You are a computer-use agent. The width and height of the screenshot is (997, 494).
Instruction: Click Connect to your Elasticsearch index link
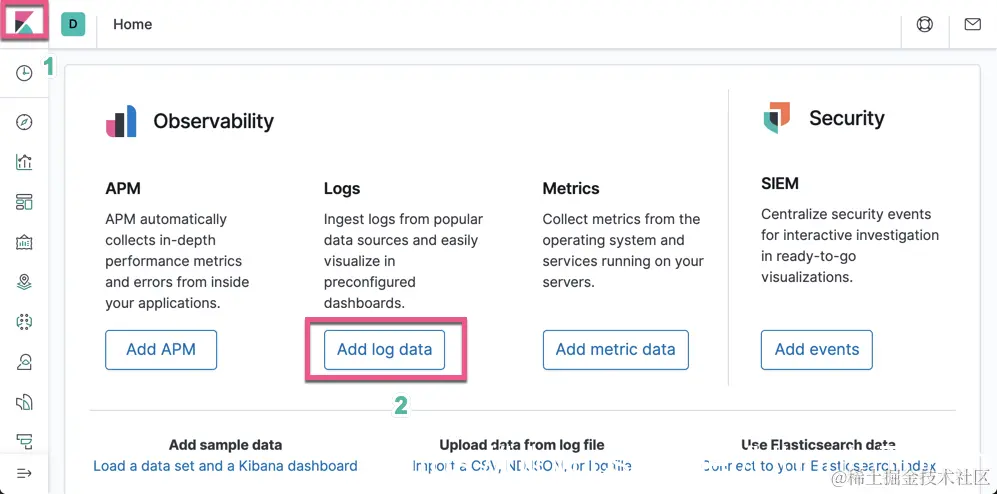click(x=819, y=466)
